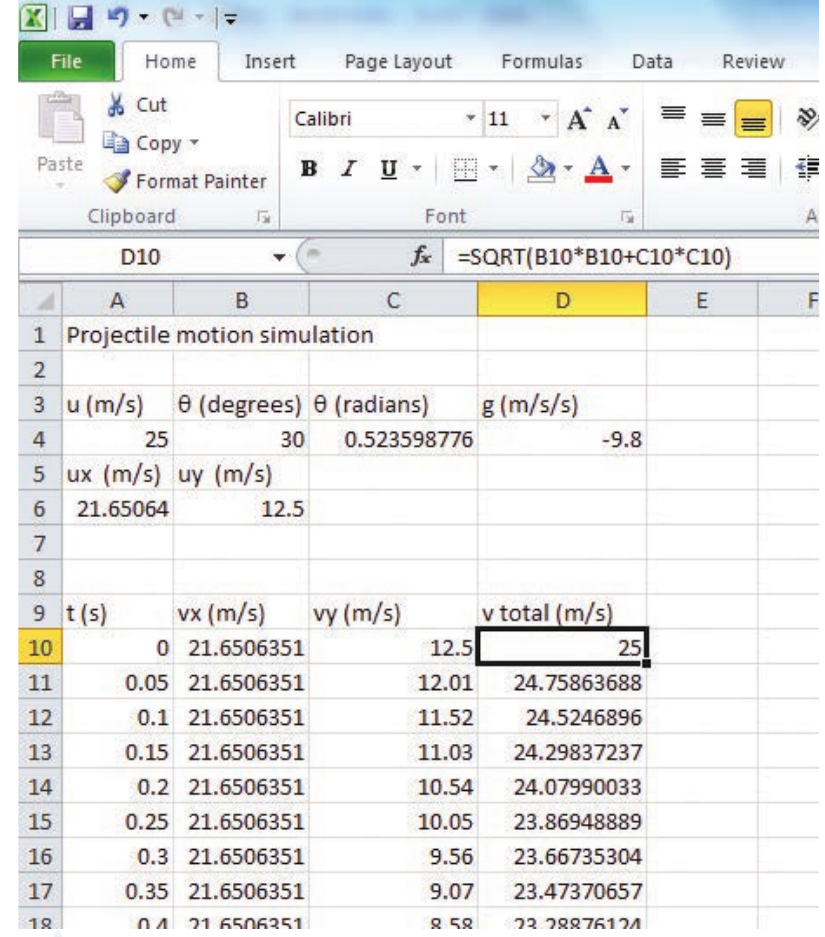This screenshot has height=937, width=825.
Task: Open the underline style dropdown
Action: pyautogui.click(x=417, y=169)
